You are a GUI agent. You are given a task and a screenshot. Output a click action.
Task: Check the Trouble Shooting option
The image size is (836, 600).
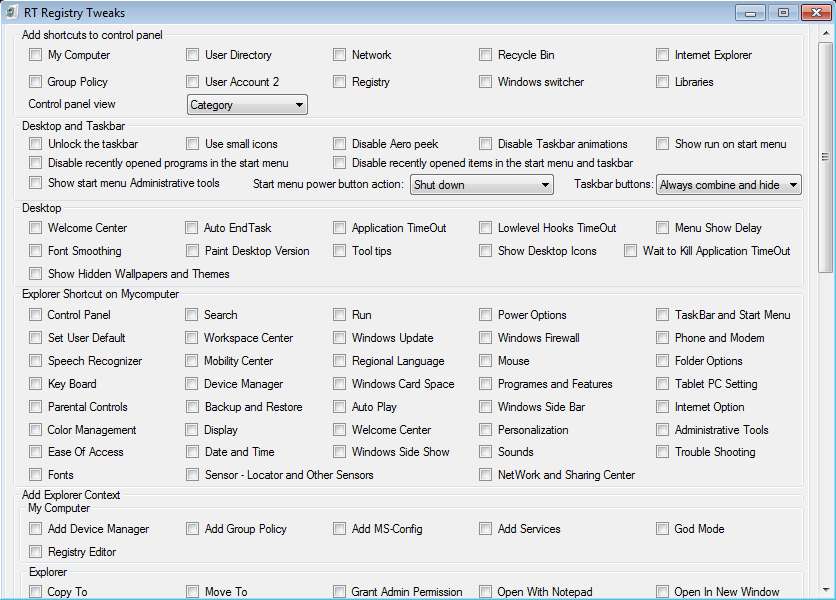point(663,452)
